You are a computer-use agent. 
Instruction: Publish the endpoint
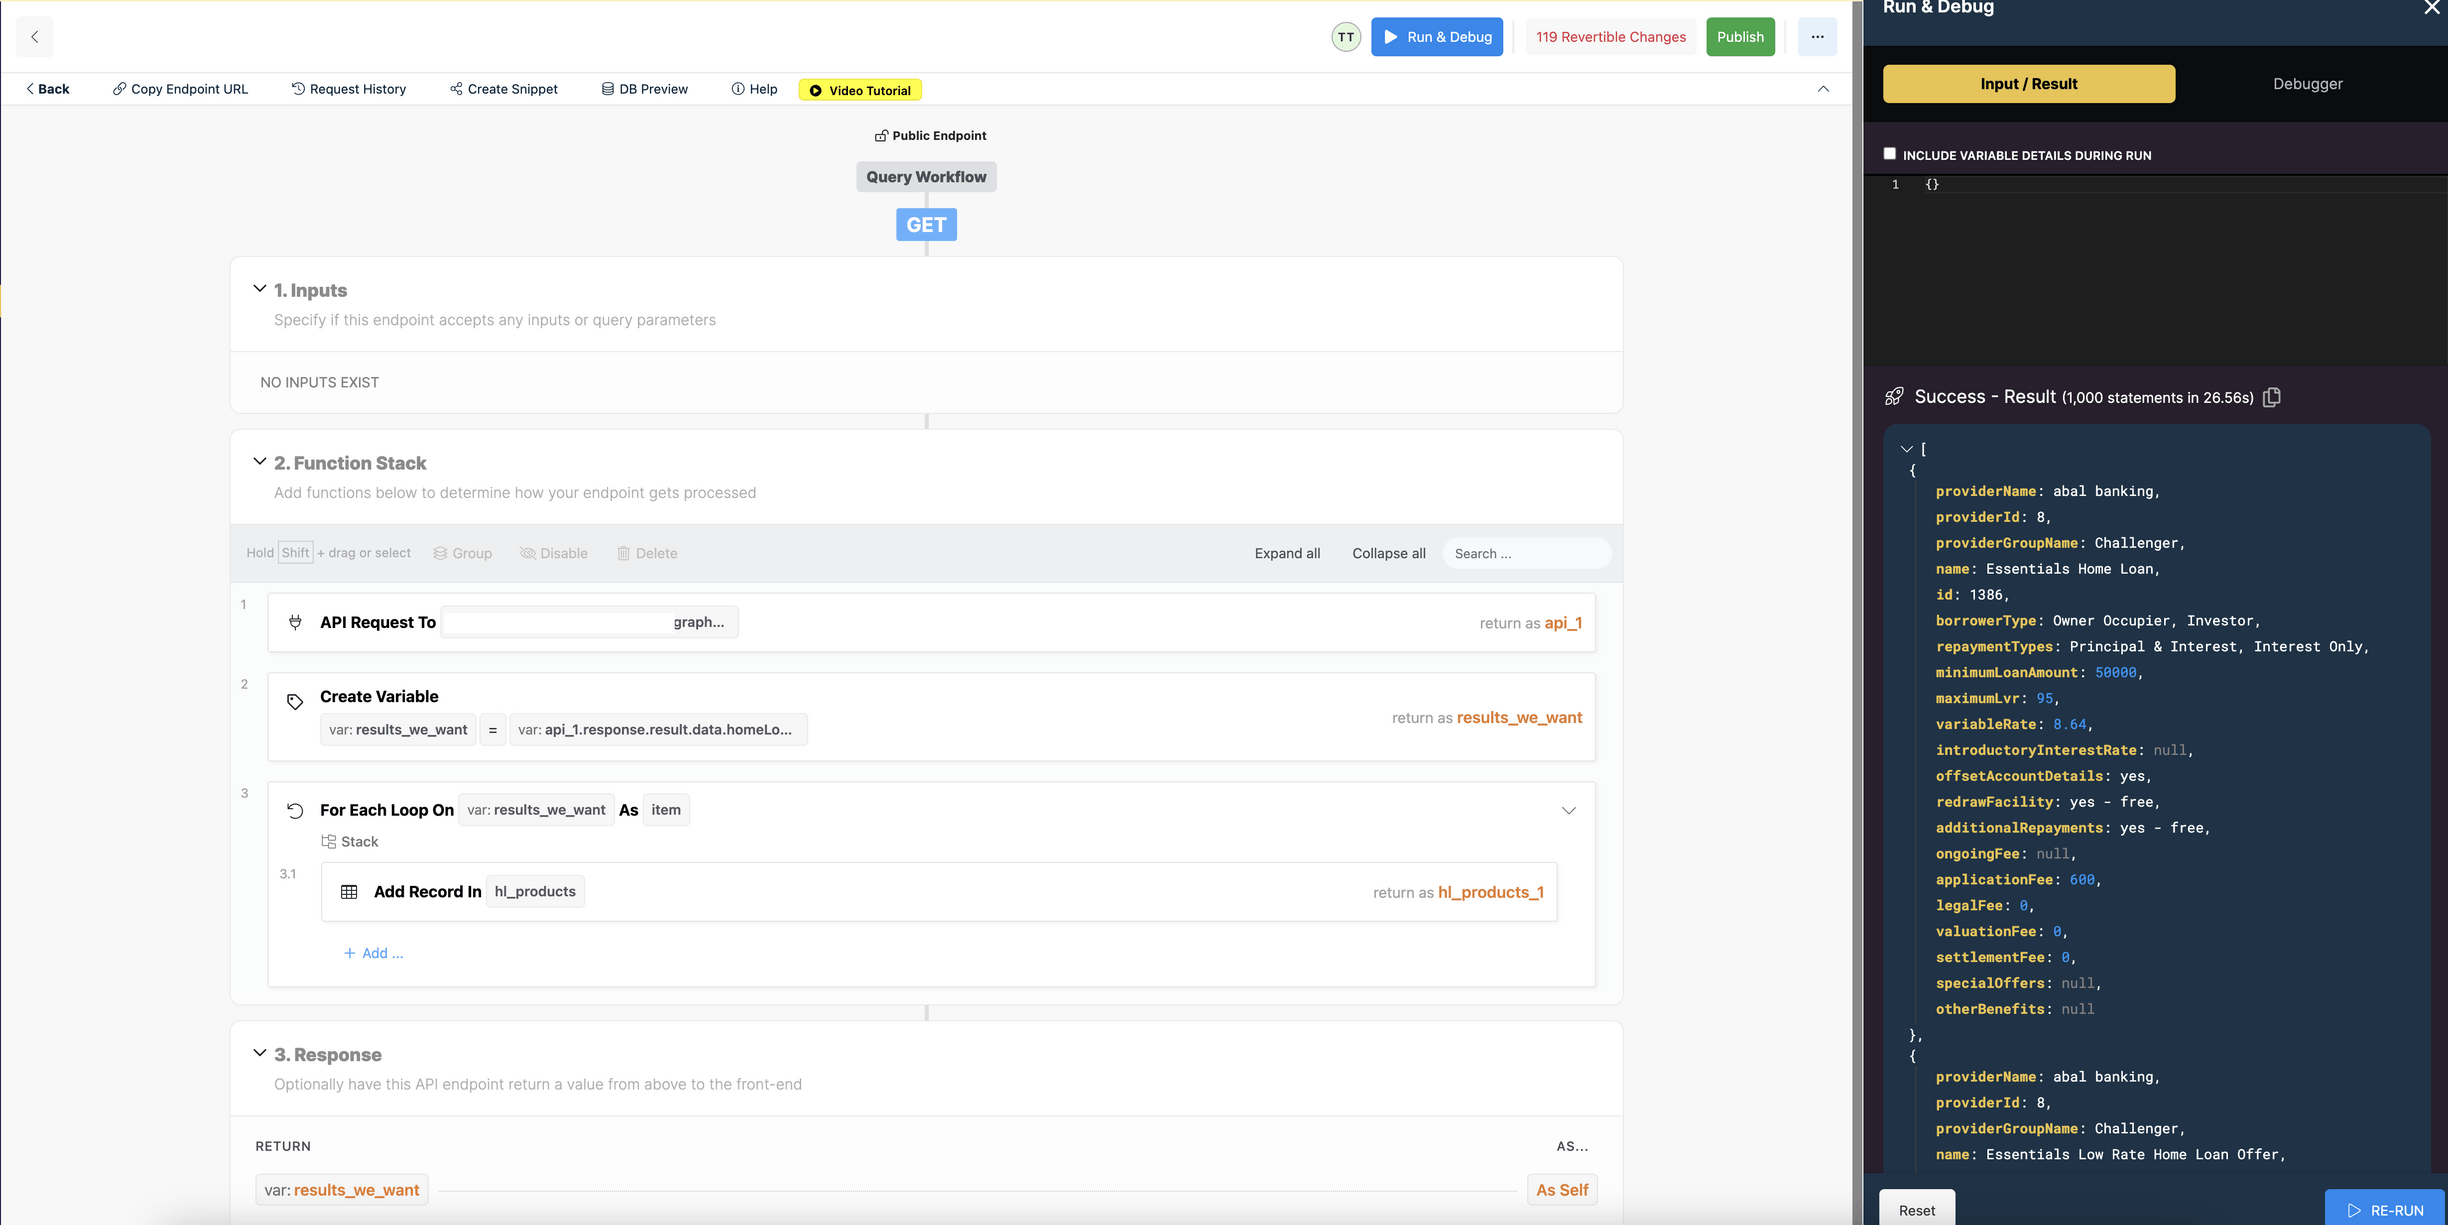point(1740,37)
